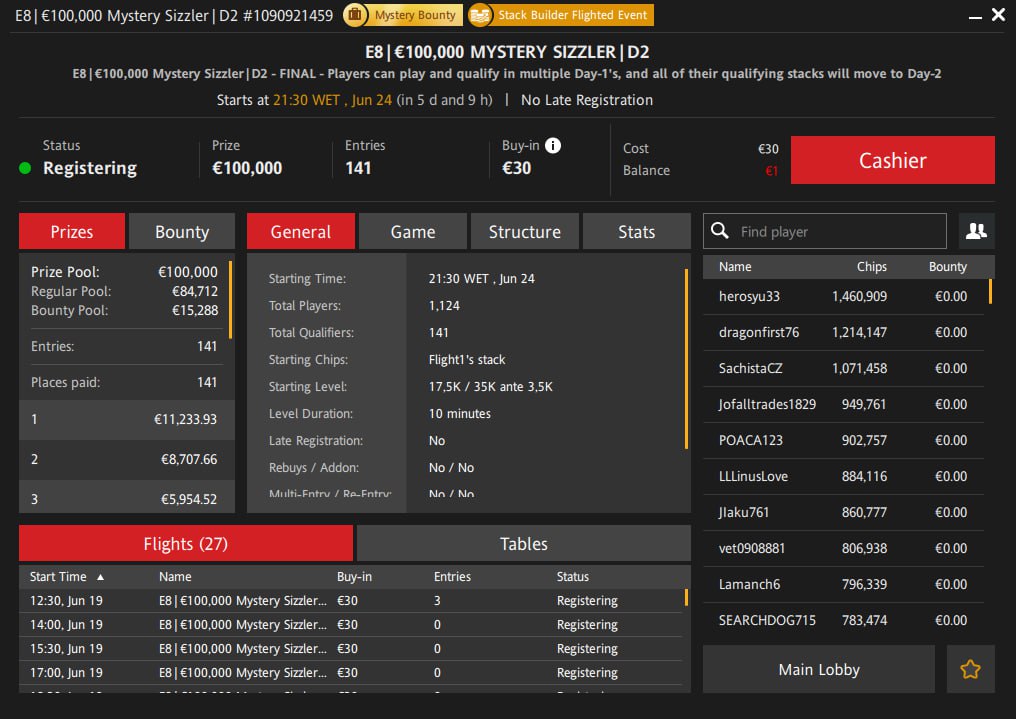Sort flights by Entries column header

click(x=452, y=576)
